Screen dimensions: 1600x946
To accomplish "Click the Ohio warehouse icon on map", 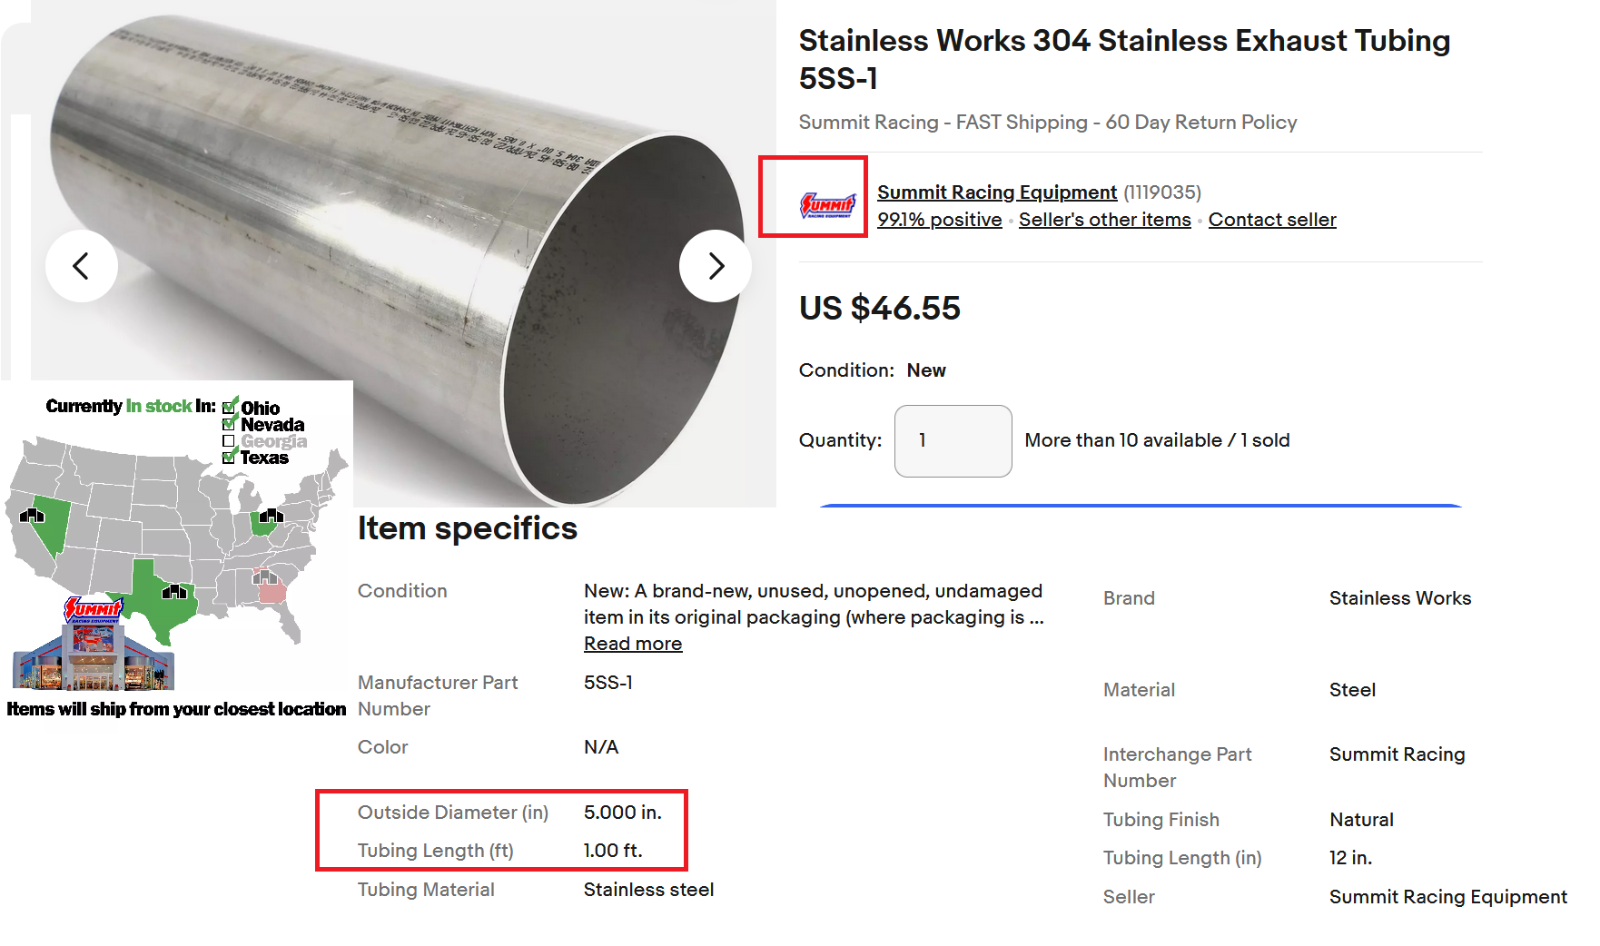I will coord(270,516).
